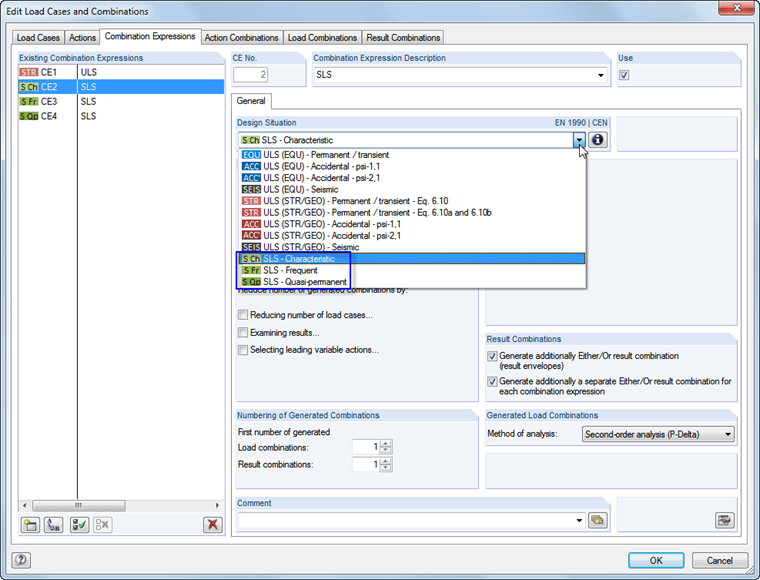Switch to the Result Combinations tab
The height and width of the screenshot is (580, 760).
[x=403, y=38]
